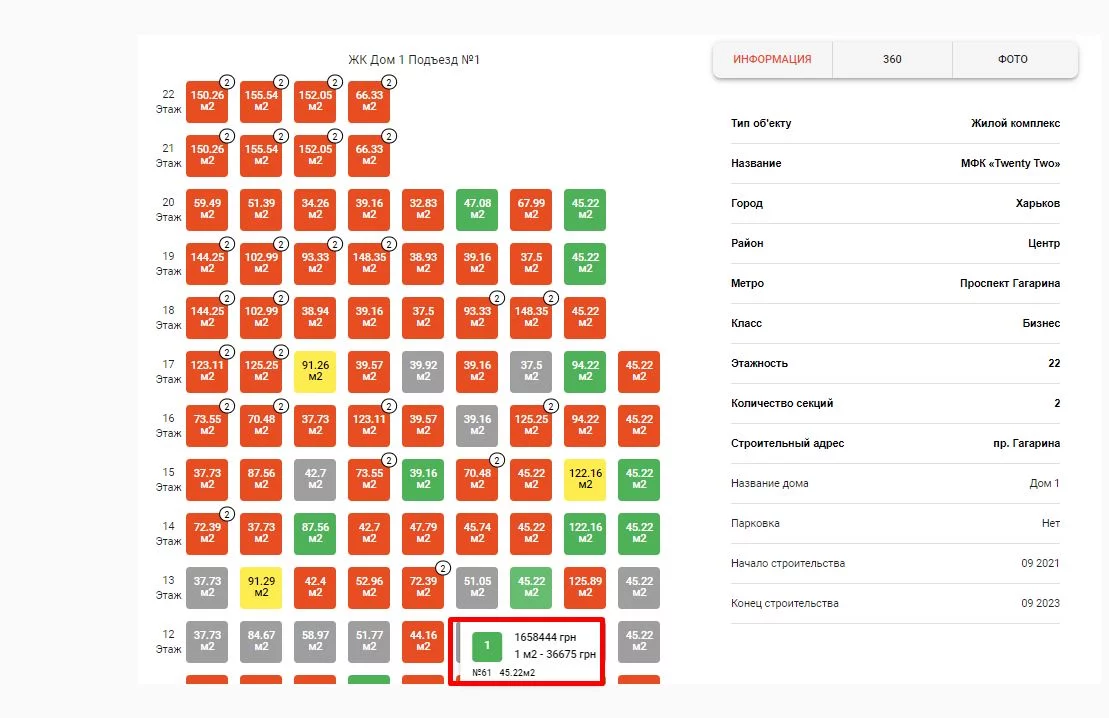Click green room-count badge in apartment №61 tooltip
Screen dimensions: 1109x718
click(x=487, y=646)
